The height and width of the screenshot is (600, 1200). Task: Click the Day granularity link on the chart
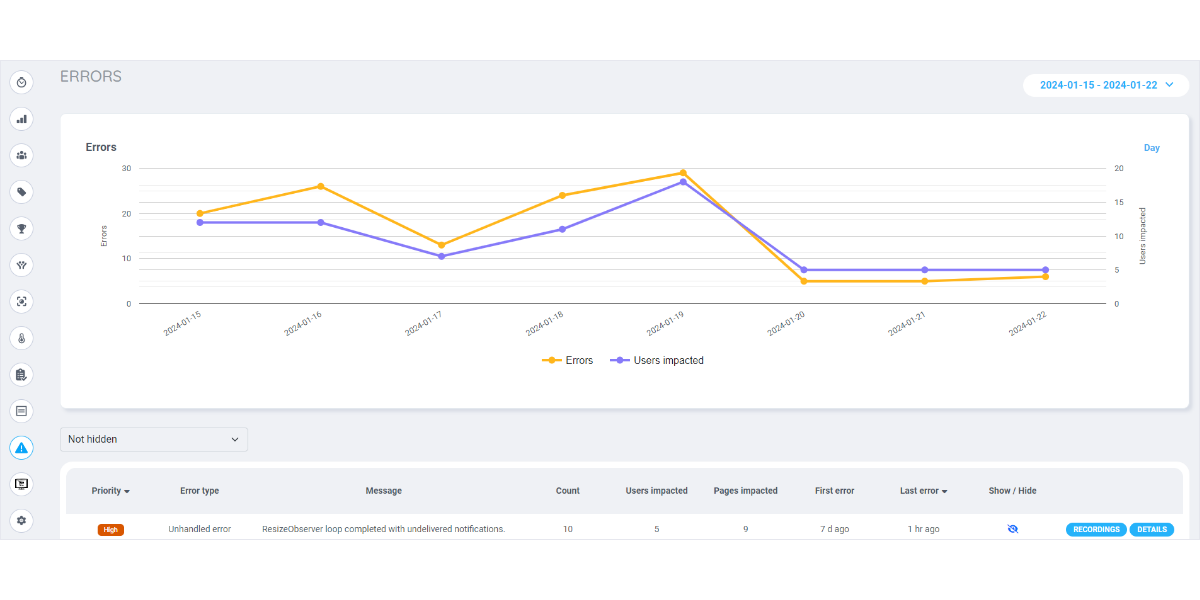click(x=1151, y=148)
